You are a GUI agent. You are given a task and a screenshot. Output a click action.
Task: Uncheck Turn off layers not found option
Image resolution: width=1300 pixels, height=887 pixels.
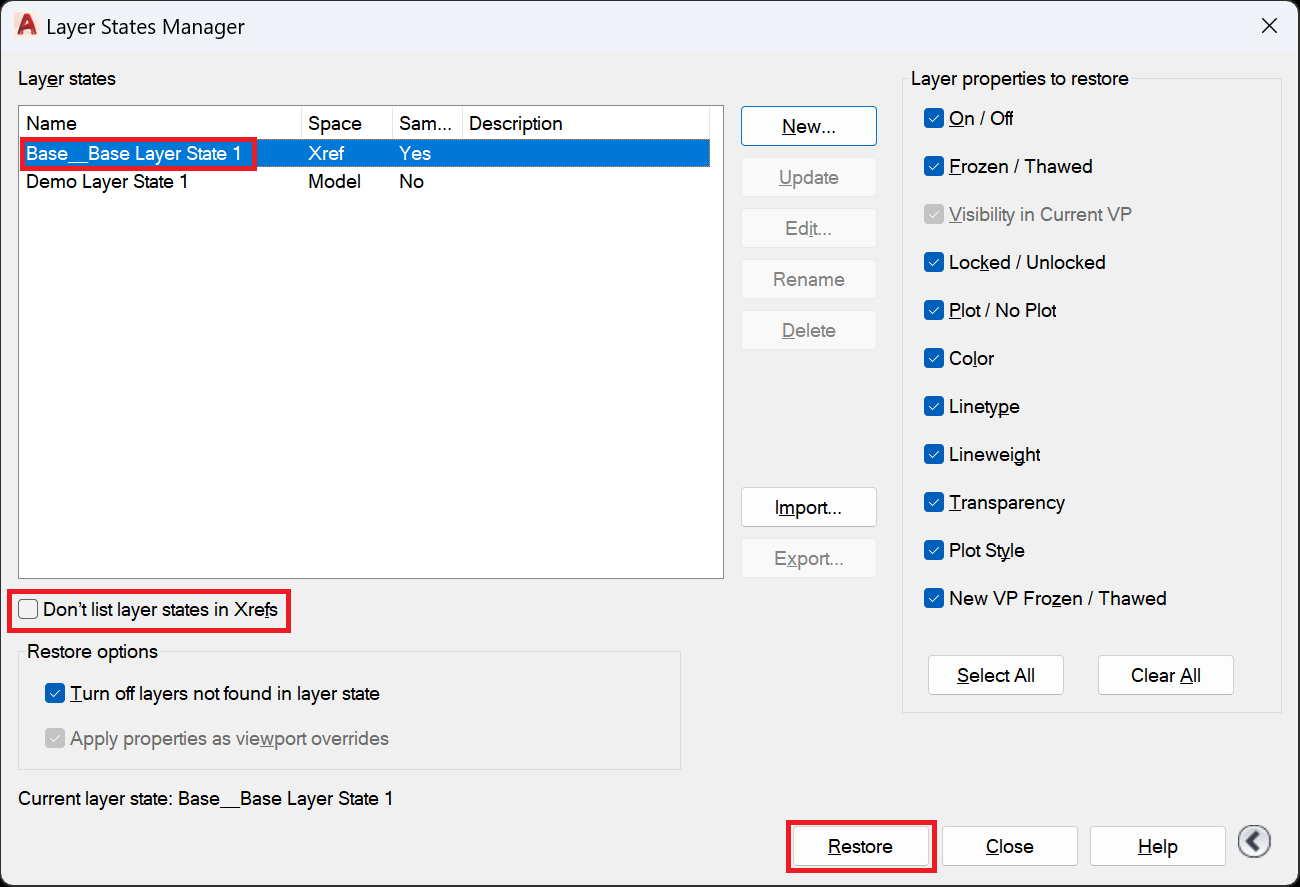56,694
